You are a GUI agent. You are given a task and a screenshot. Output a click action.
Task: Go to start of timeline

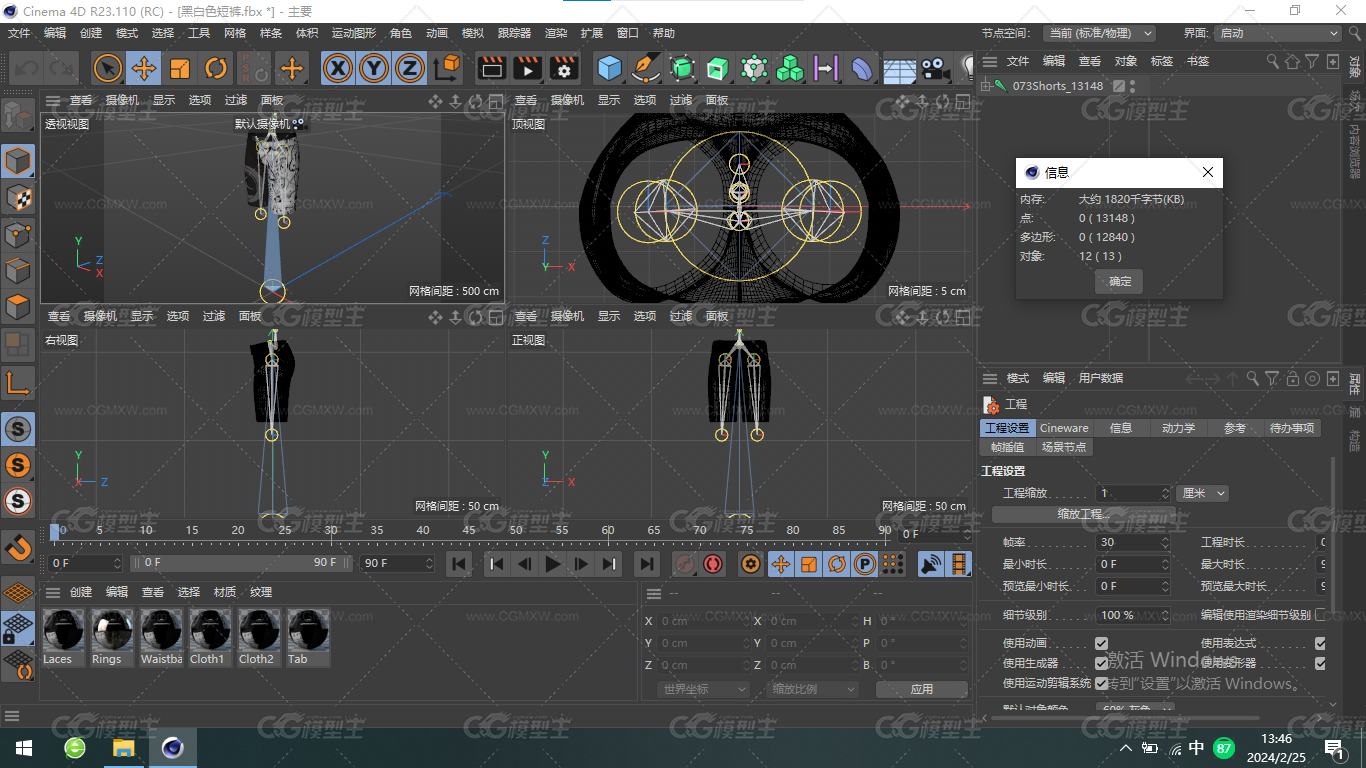click(459, 564)
